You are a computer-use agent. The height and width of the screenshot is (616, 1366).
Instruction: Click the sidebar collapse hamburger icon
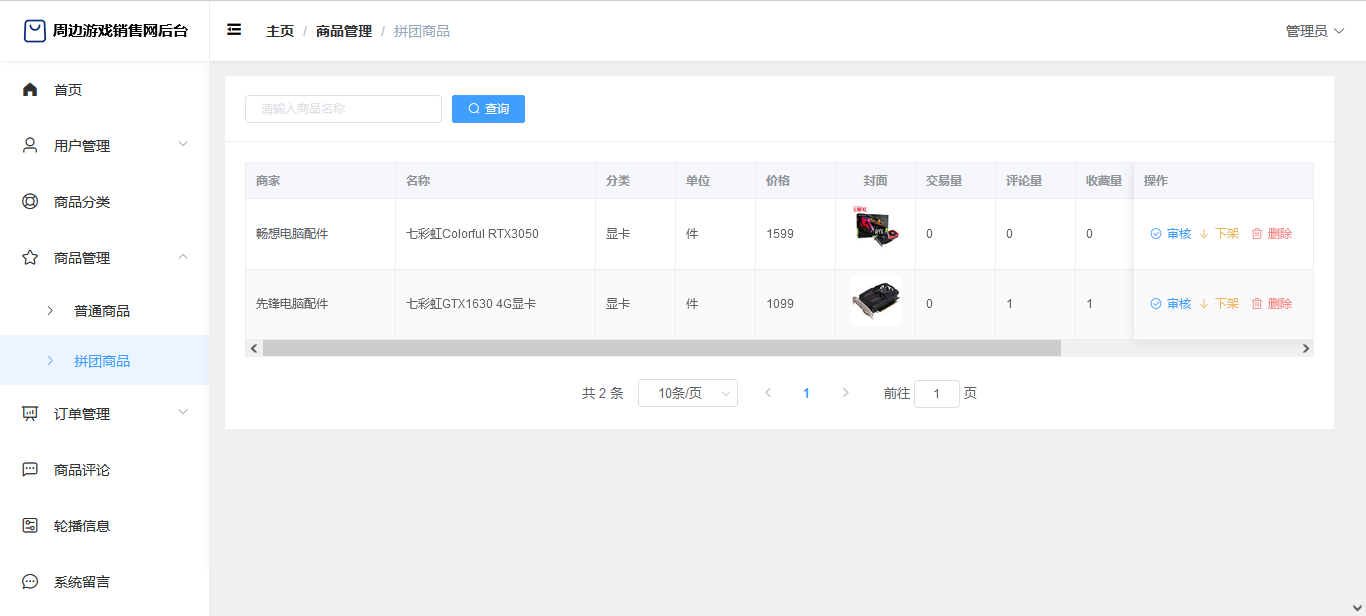234,30
